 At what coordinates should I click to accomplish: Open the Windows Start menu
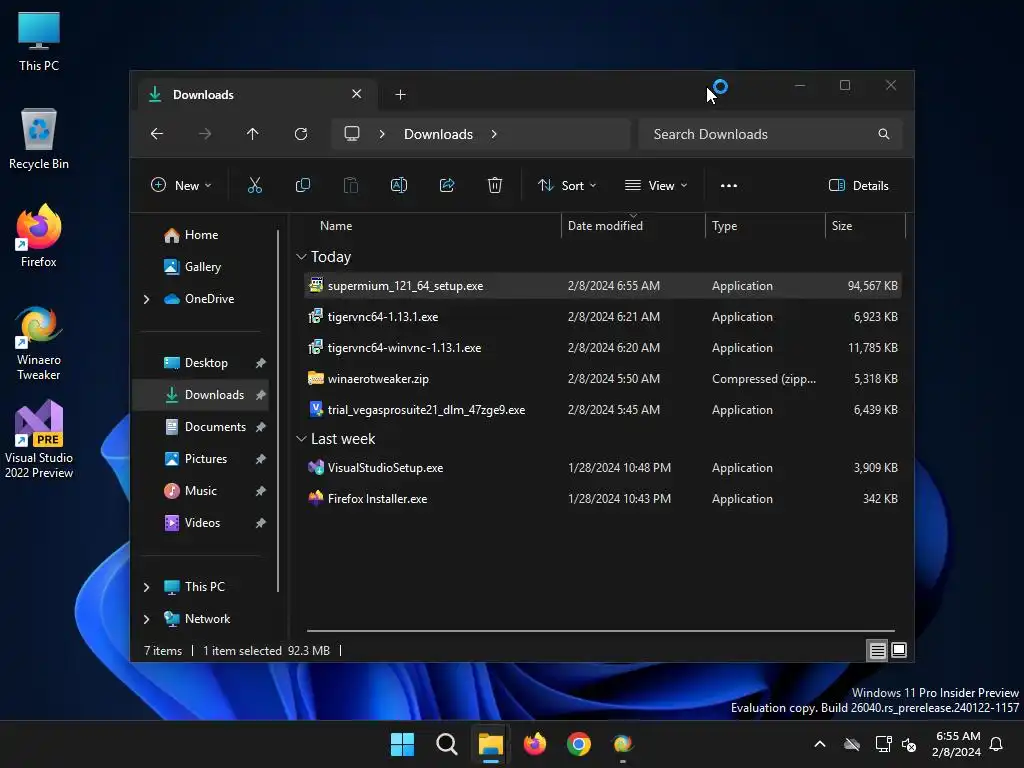402,744
